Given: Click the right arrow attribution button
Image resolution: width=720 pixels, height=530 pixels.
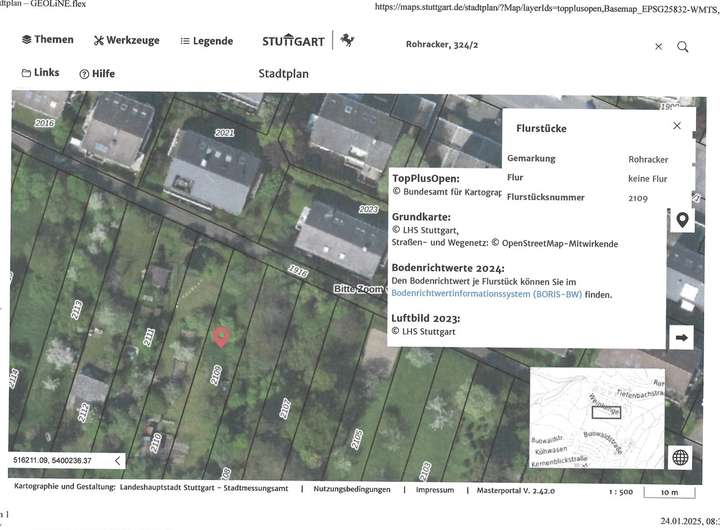Looking at the screenshot, I should pos(682,338).
